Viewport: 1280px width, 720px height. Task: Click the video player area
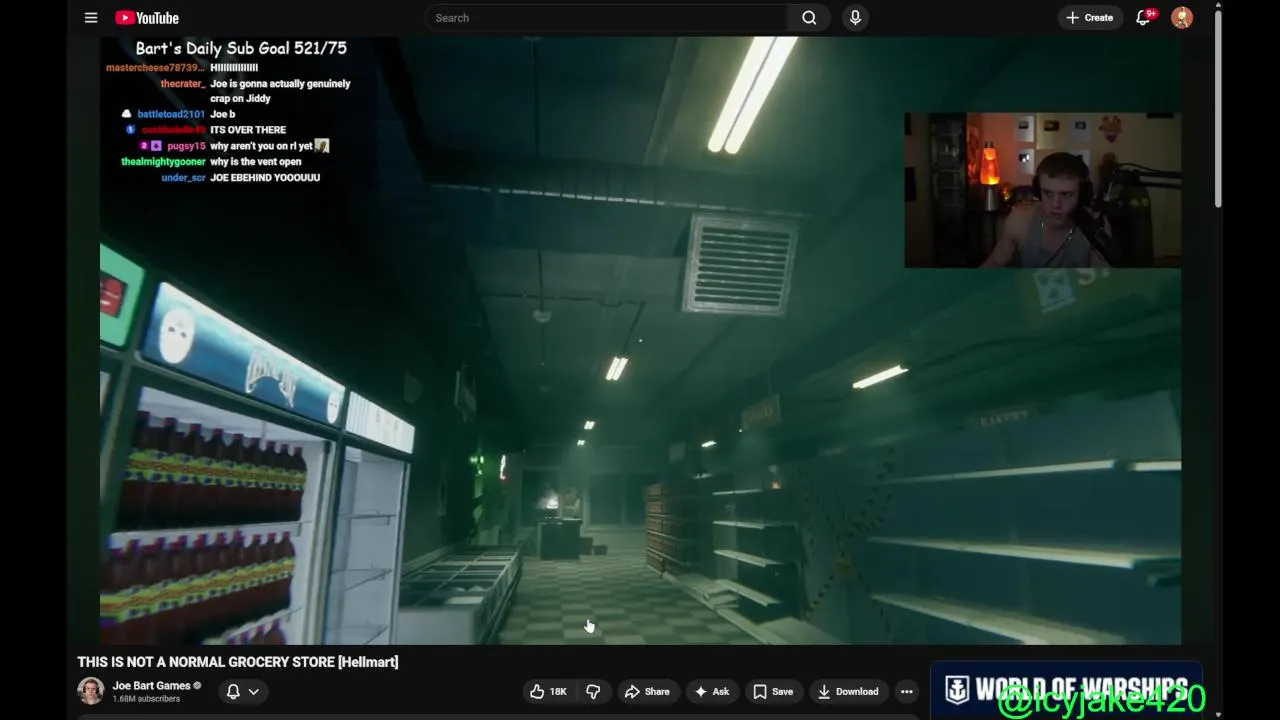tap(640, 340)
